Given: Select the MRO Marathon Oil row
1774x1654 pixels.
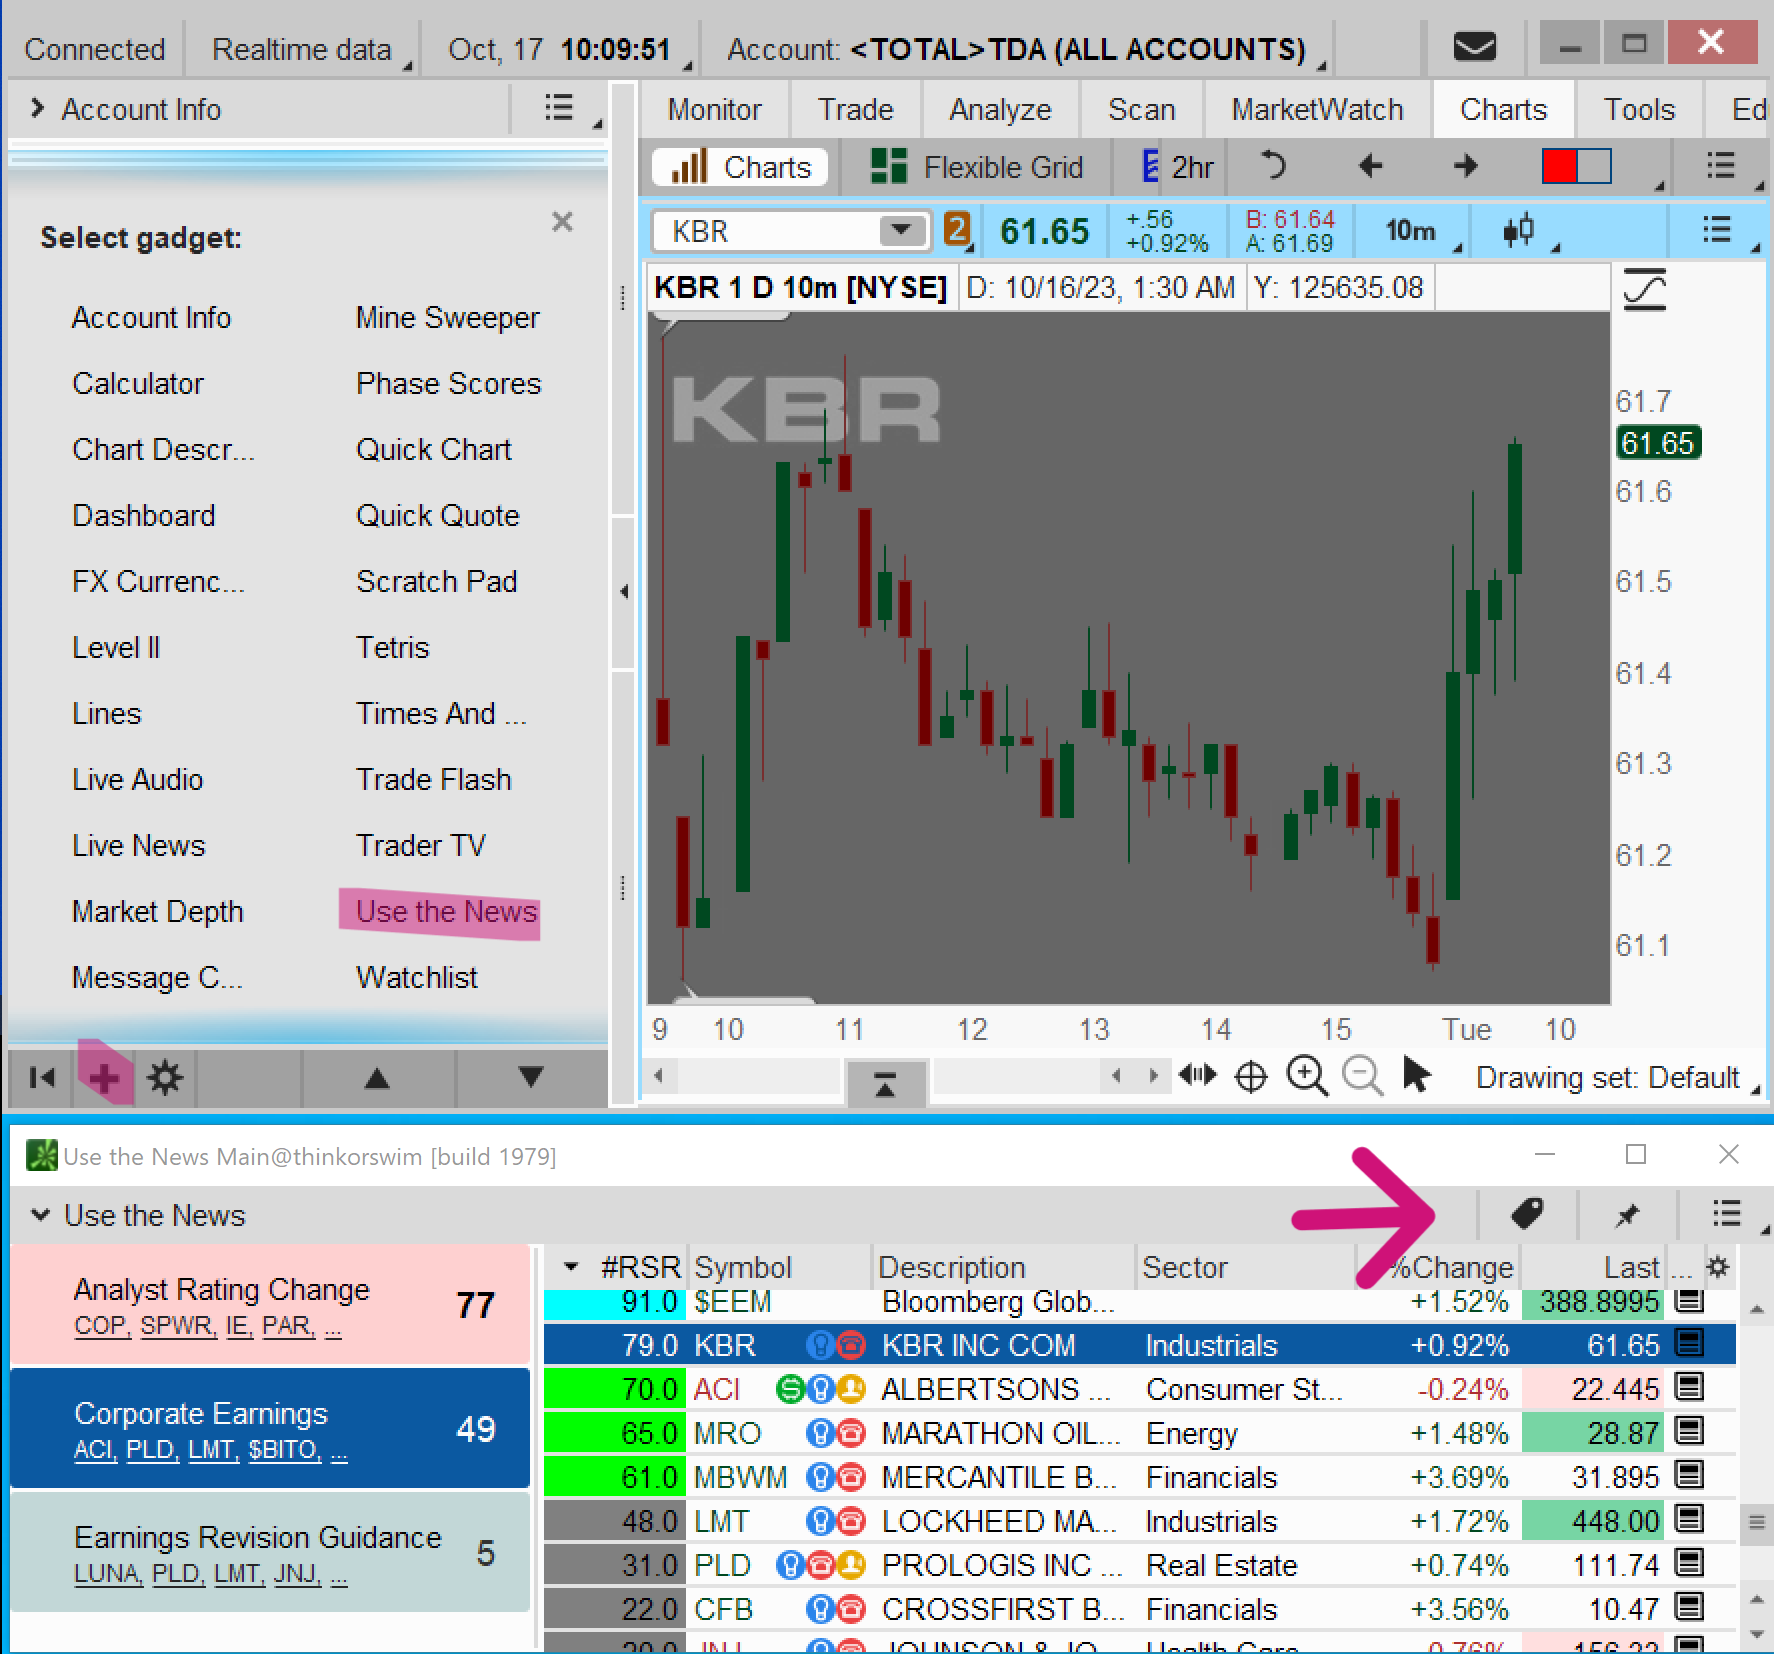Looking at the screenshot, I should tap(1140, 1433).
